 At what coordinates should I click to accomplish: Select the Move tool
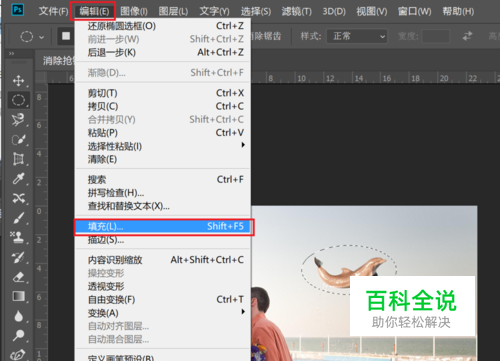pos(18,80)
